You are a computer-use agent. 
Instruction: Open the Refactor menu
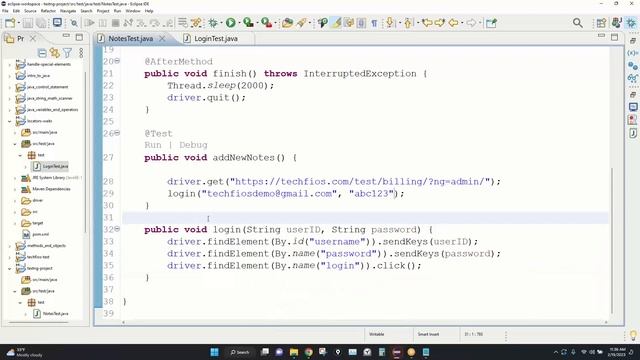[48, 11]
